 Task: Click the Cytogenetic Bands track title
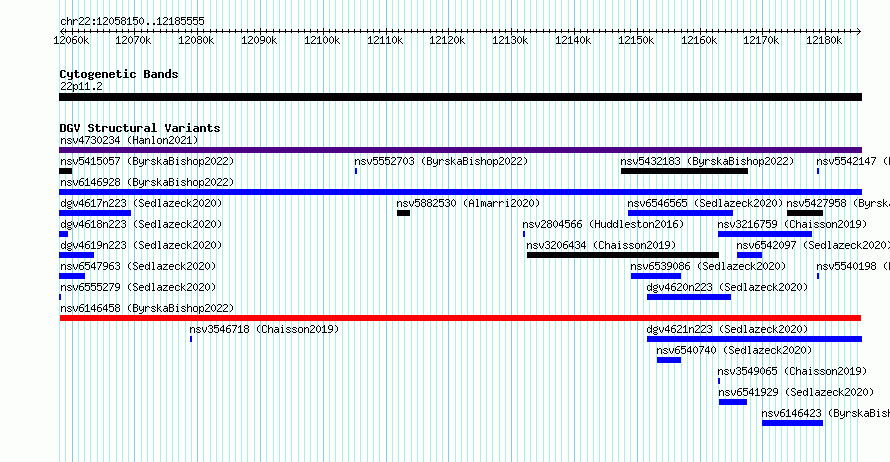click(119, 74)
